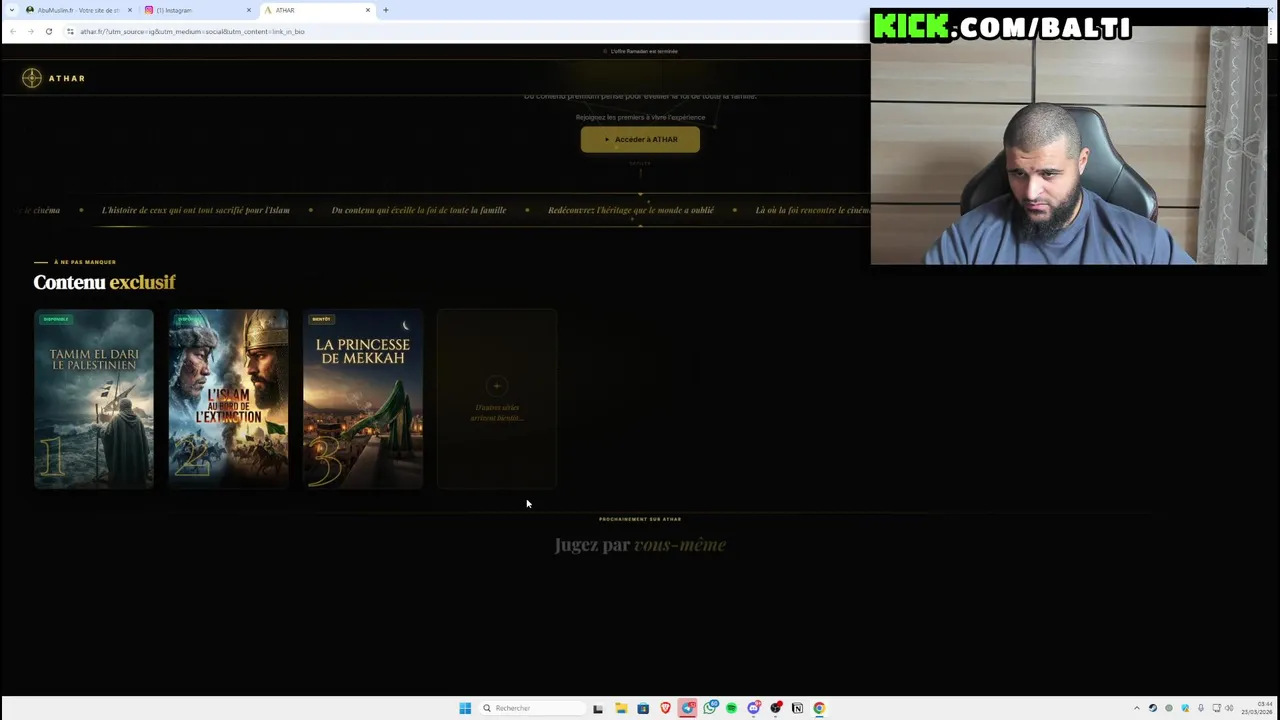Viewport: 1280px width, 720px height.
Task: Open Google Chrome from the taskbar
Action: tap(819, 708)
